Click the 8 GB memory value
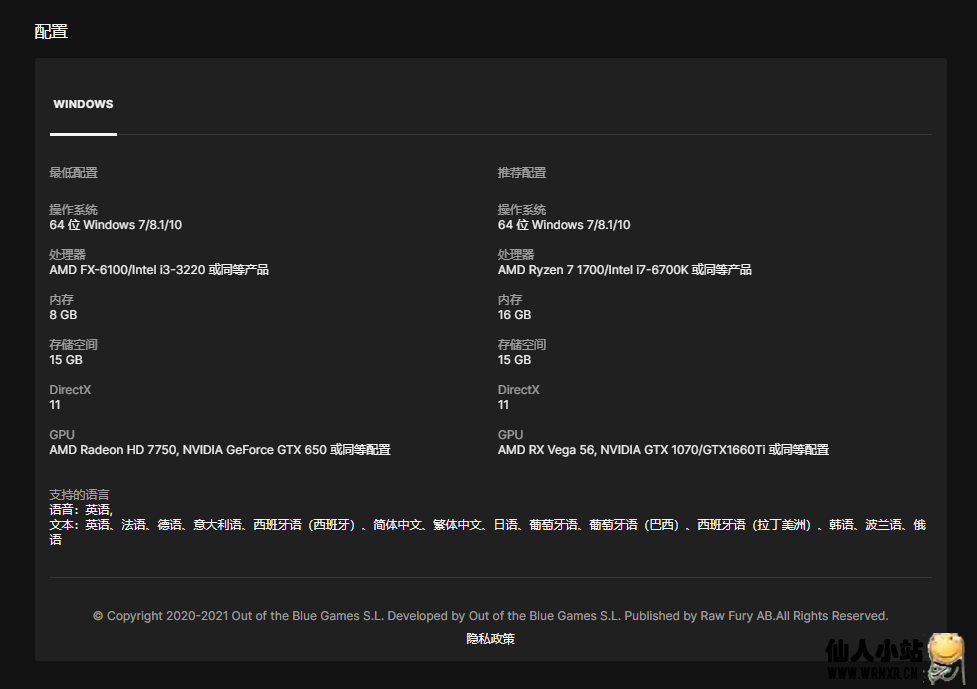 [x=63, y=315]
